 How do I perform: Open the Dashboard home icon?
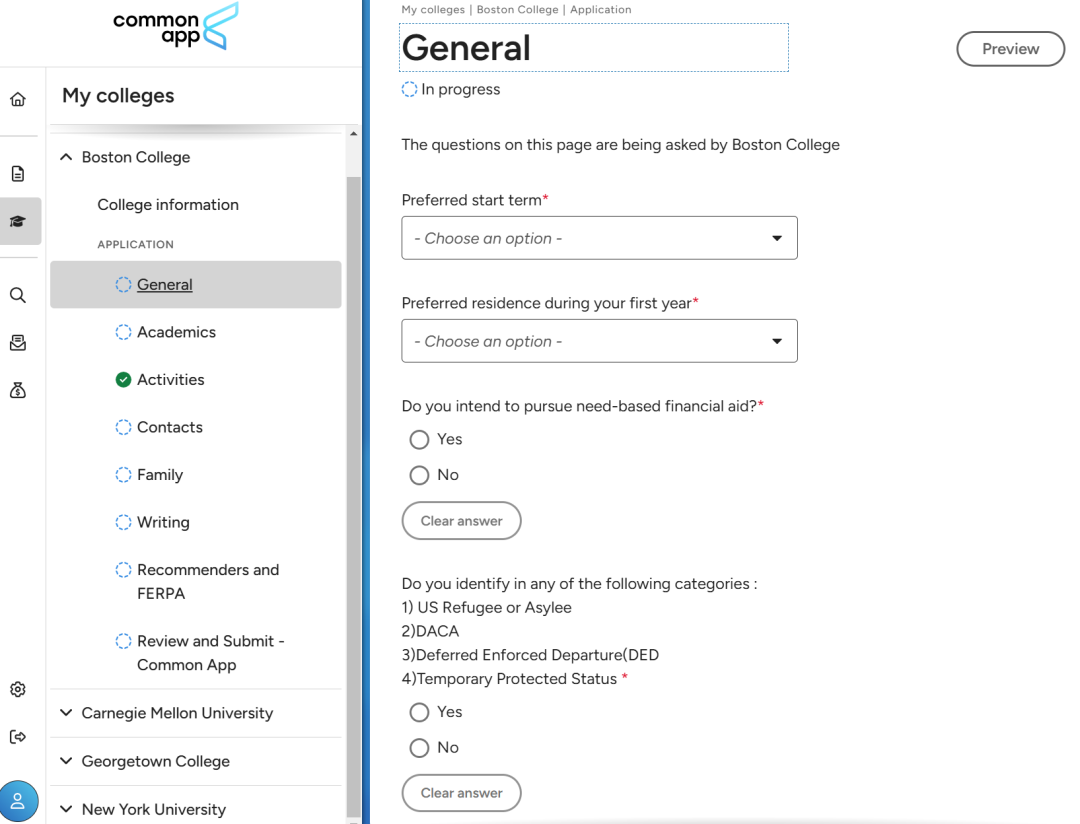(18, 99)
